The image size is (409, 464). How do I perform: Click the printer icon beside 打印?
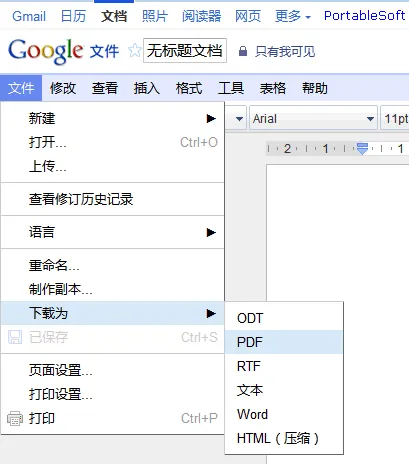pyautogui.click(x=15, y=418)
